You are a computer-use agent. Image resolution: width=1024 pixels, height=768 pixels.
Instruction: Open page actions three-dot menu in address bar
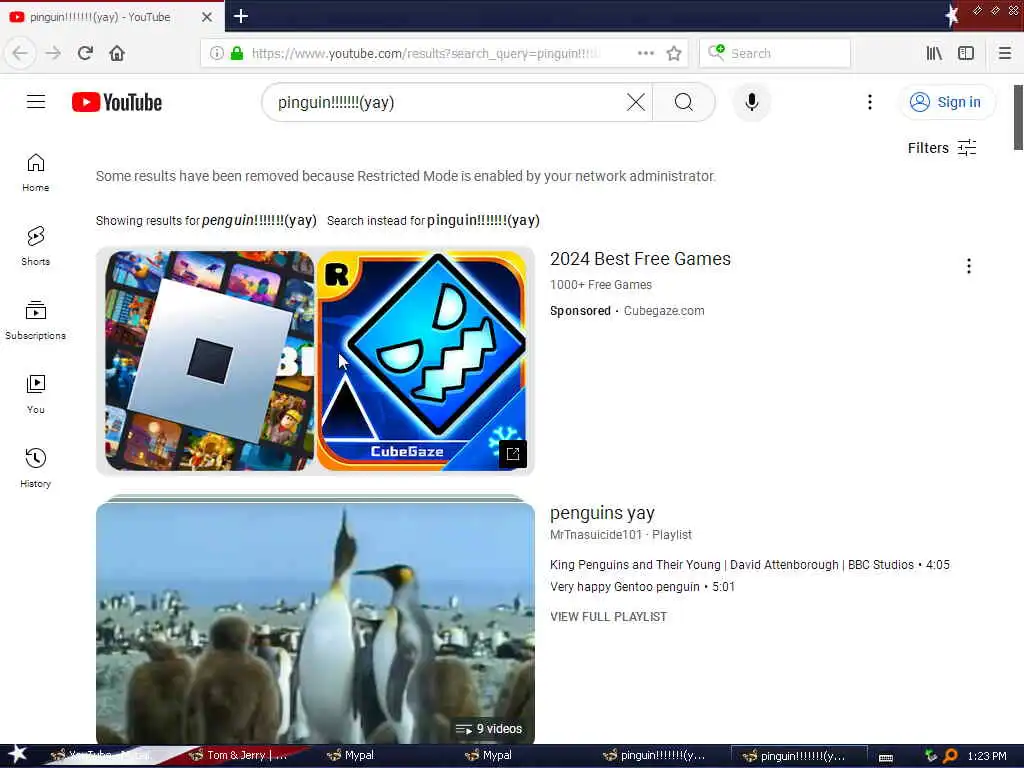(x=645, y=53)
